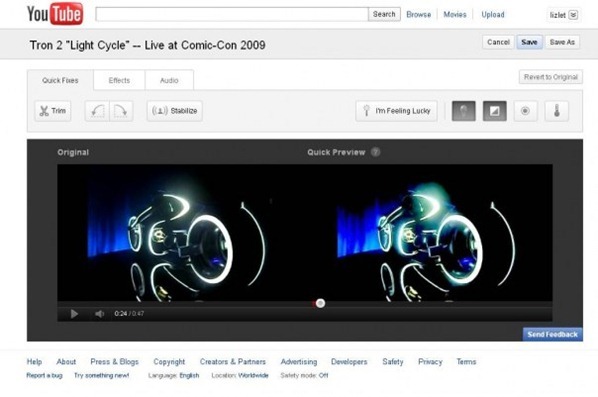This screenshot has width=598, height=397.
Task: Select the contrast adjustment icon
Action: click(x=495, y=111)
